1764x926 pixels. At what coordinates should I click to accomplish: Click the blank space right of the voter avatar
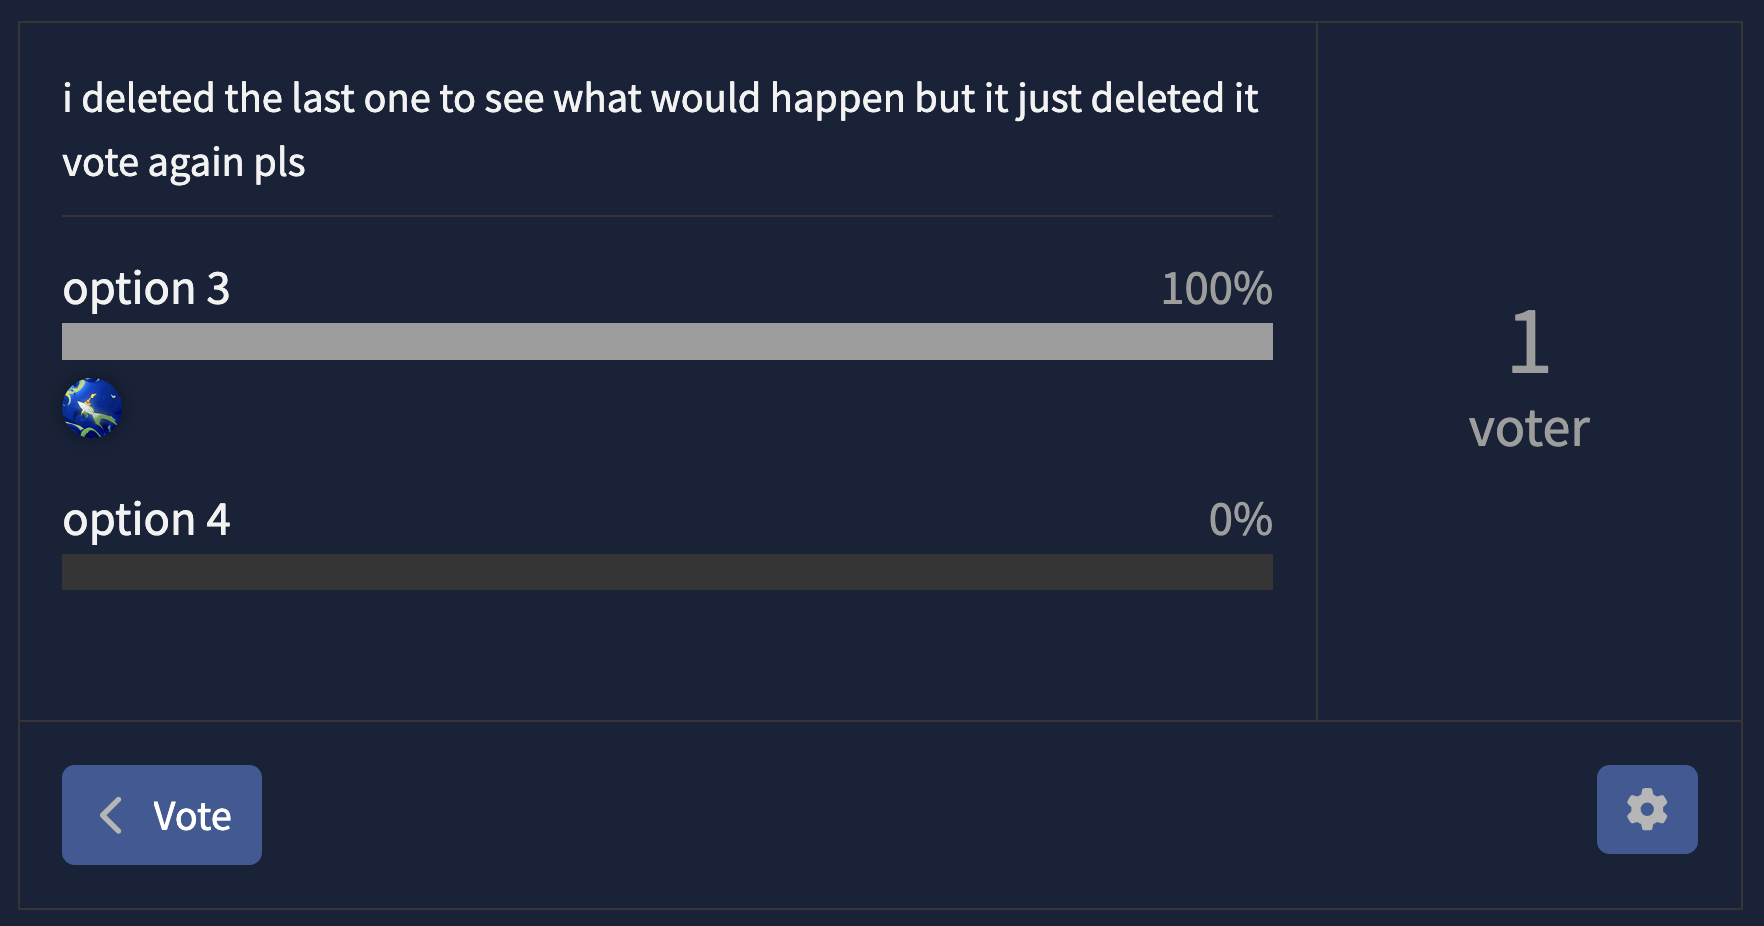697,408
